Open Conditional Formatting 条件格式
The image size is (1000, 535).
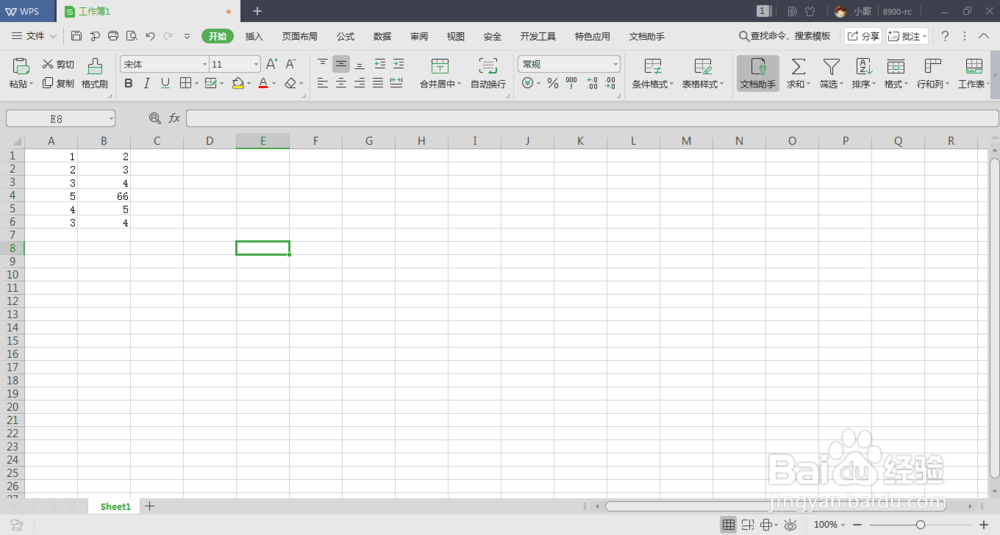[x=652, y=73]
